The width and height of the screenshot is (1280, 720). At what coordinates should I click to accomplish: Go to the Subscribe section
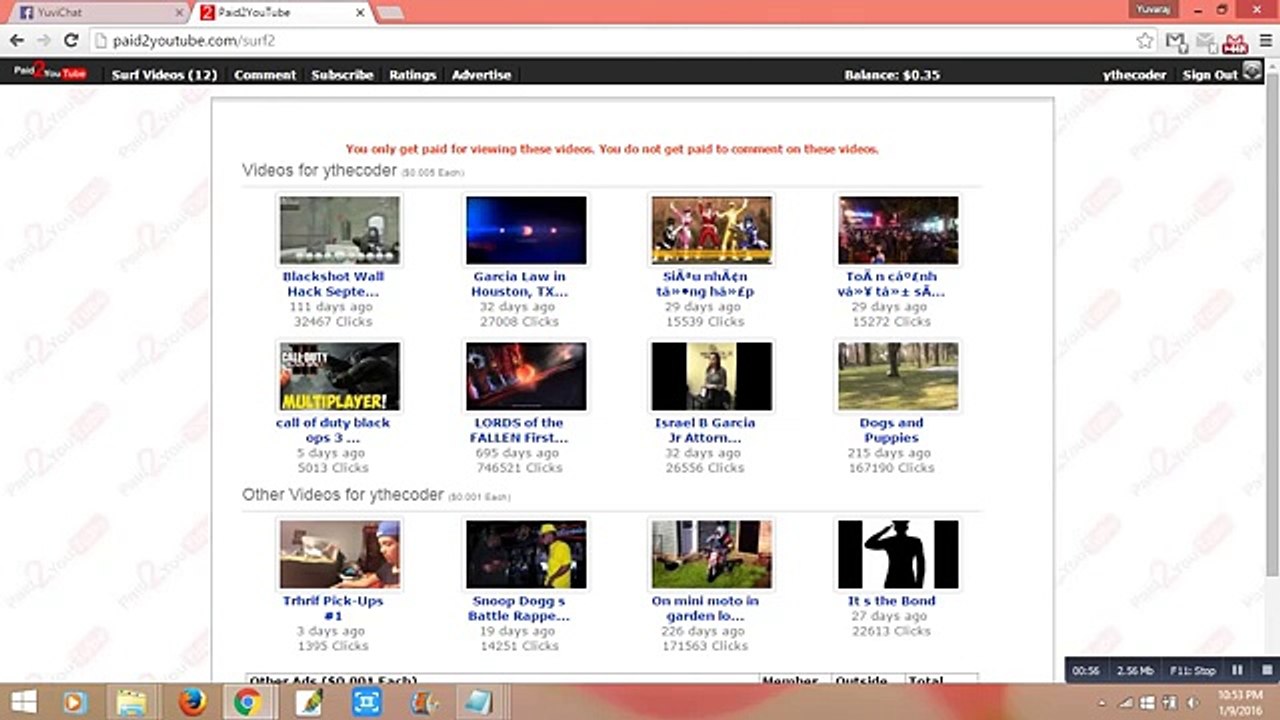point(342,75)
